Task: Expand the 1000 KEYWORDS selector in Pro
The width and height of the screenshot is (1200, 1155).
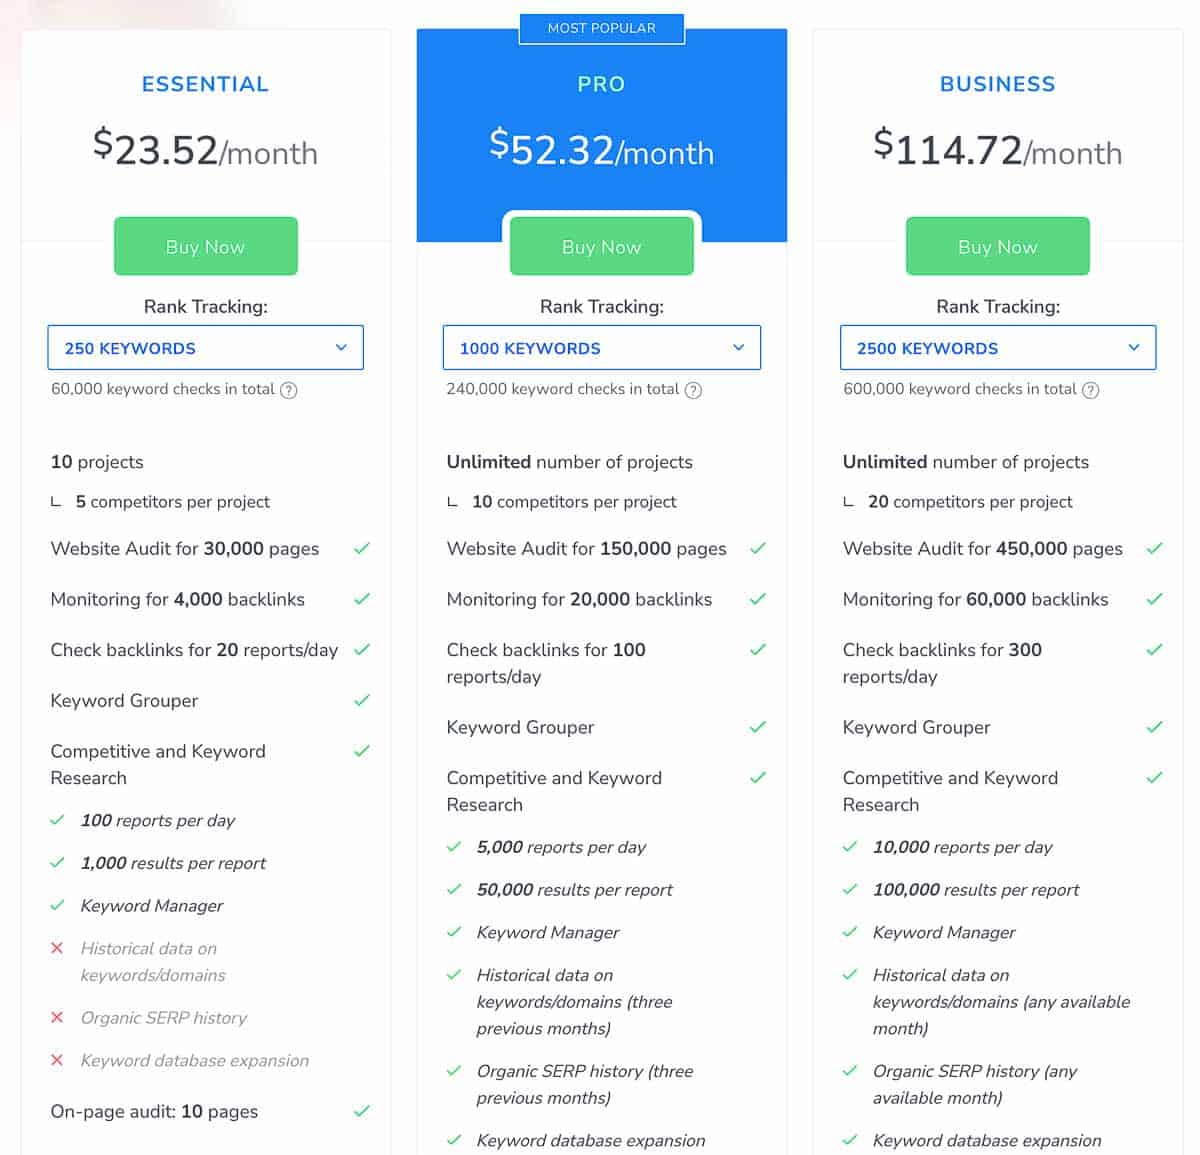Action: (601, 348)
